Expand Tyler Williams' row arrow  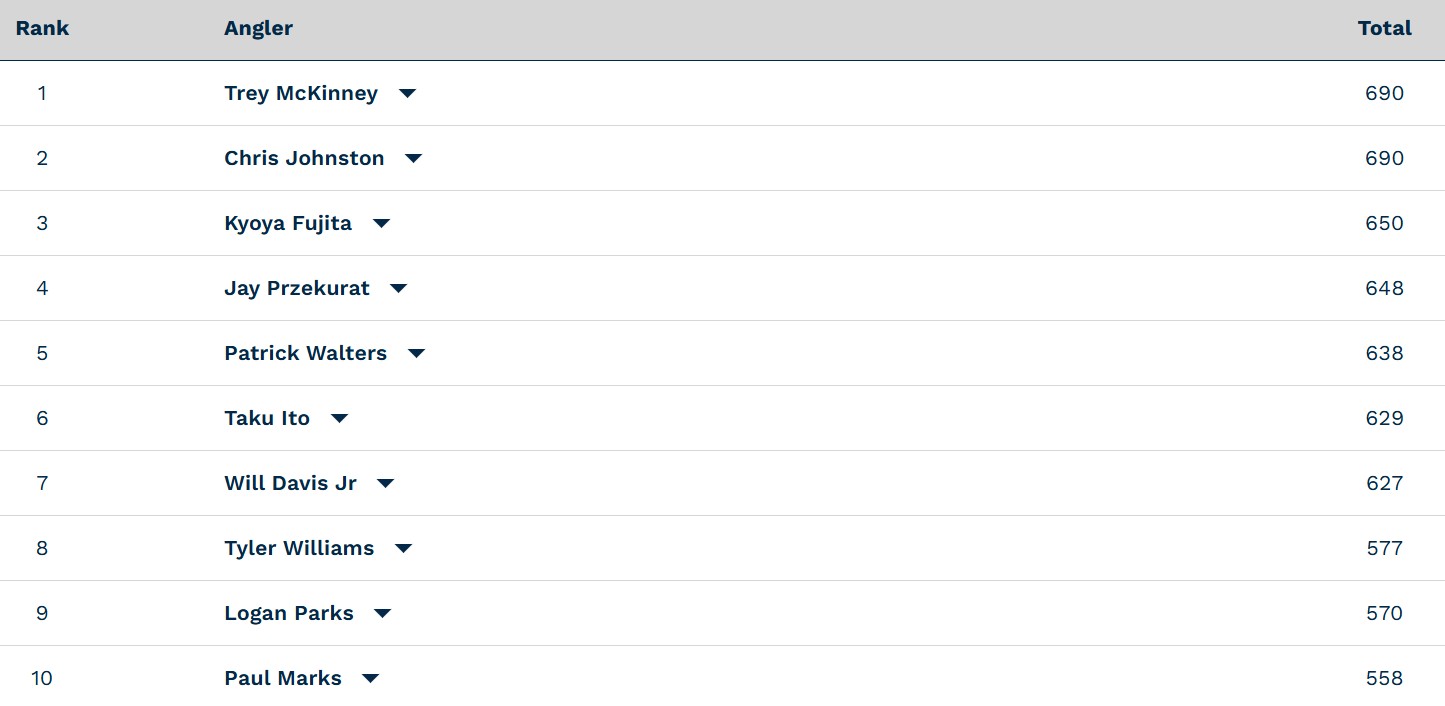403,549
